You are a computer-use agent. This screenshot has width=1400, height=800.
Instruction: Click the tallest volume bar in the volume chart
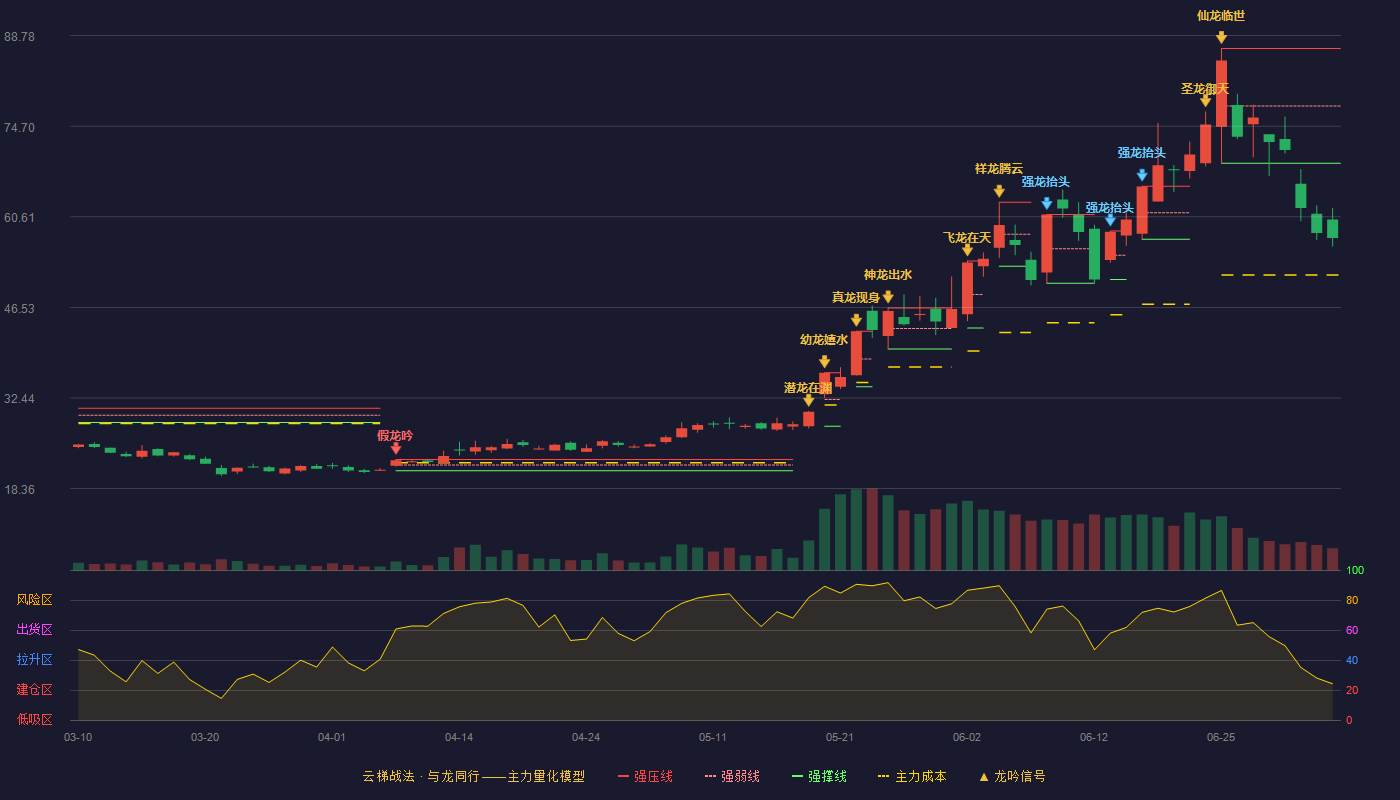(872, 529)
